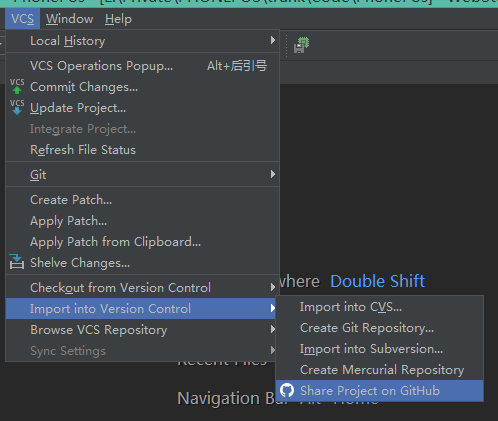Open Local History submenu
Viewport: 498px width, 421px height.
(142, 41)
